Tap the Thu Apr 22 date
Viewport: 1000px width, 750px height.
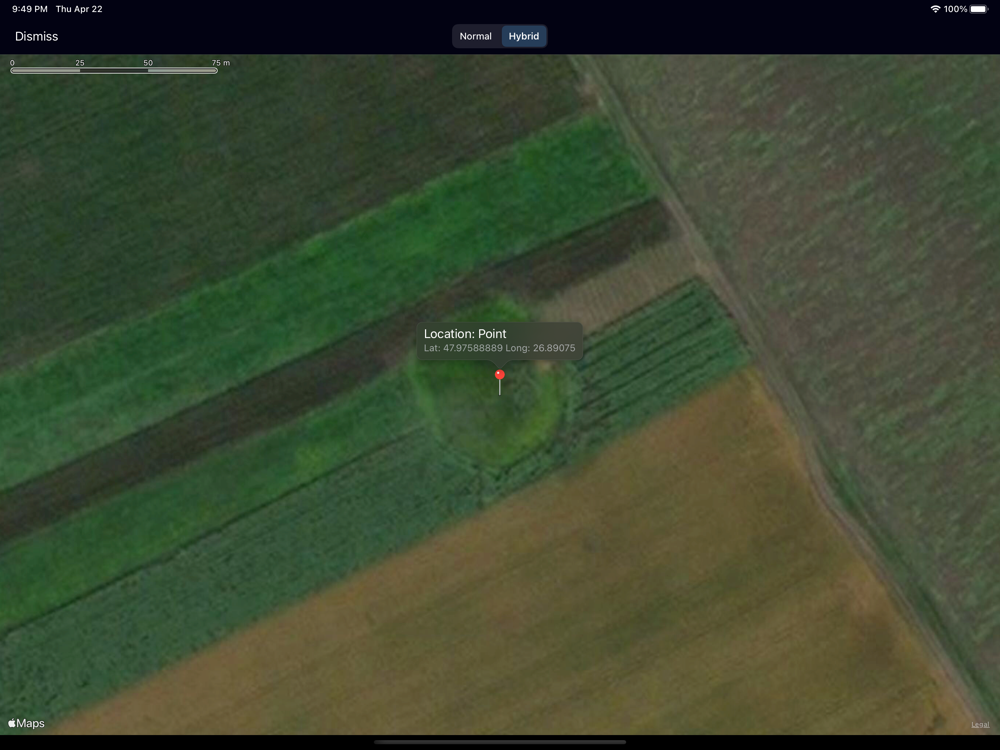click(x=79, y=9)
